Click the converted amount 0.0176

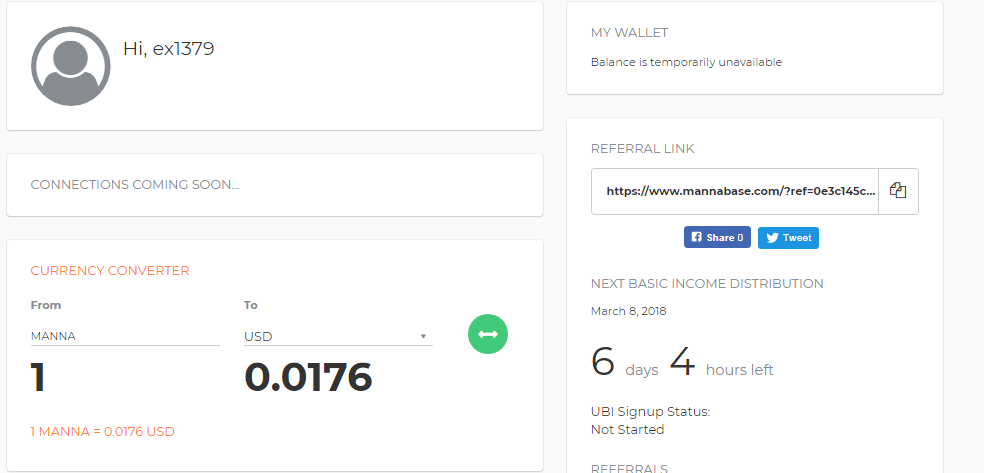click(308, 377)
